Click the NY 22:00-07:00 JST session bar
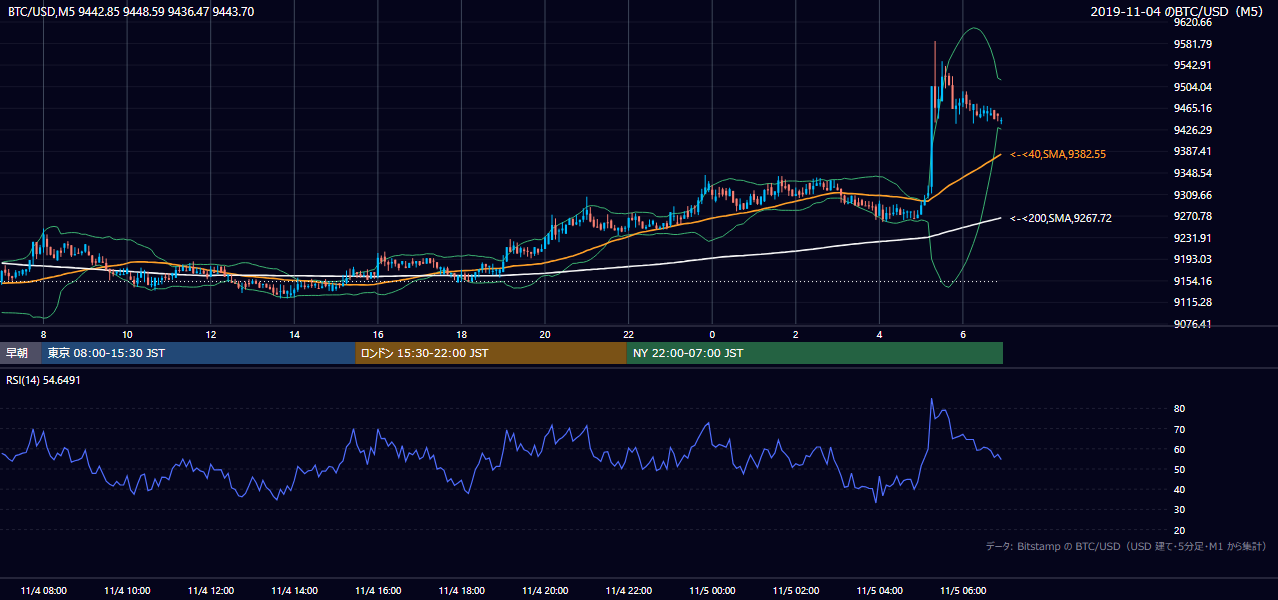Viewport: 1278px width, 600px height. coord(815,353)
